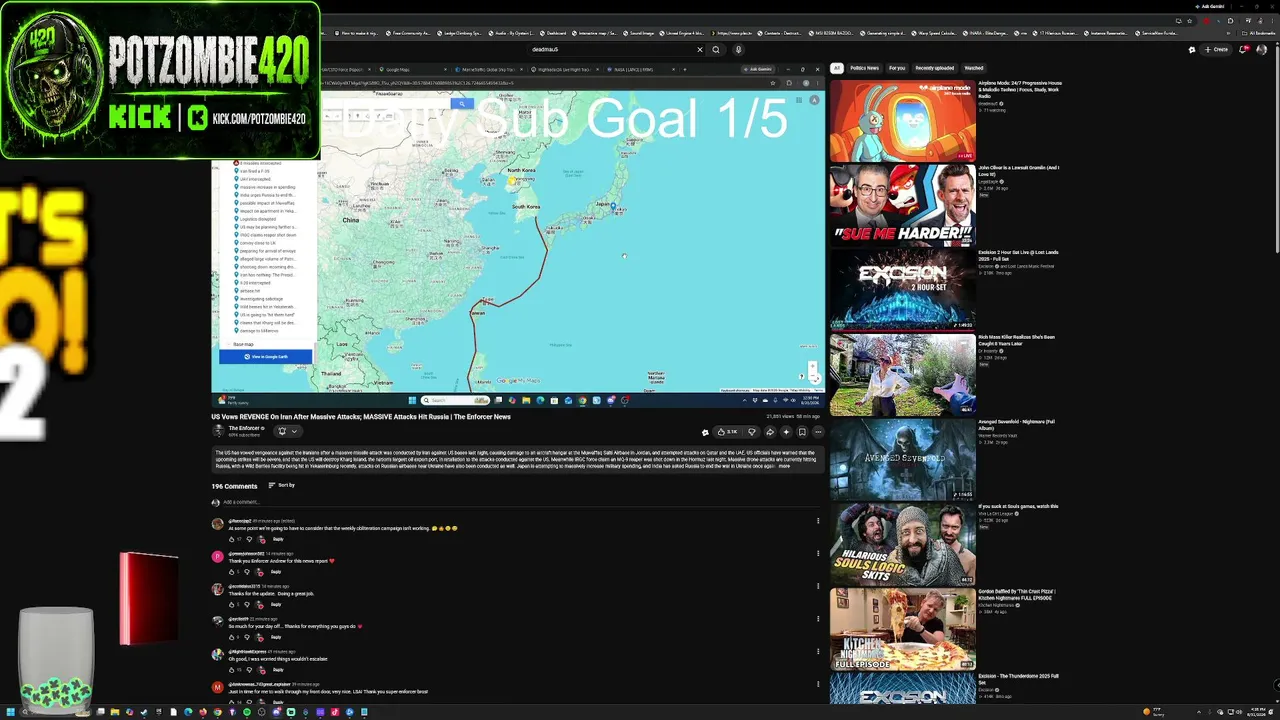
Task: Click the Ask Gemini button in the map browser
Action: pyautogui.click(x=760, y=69)
